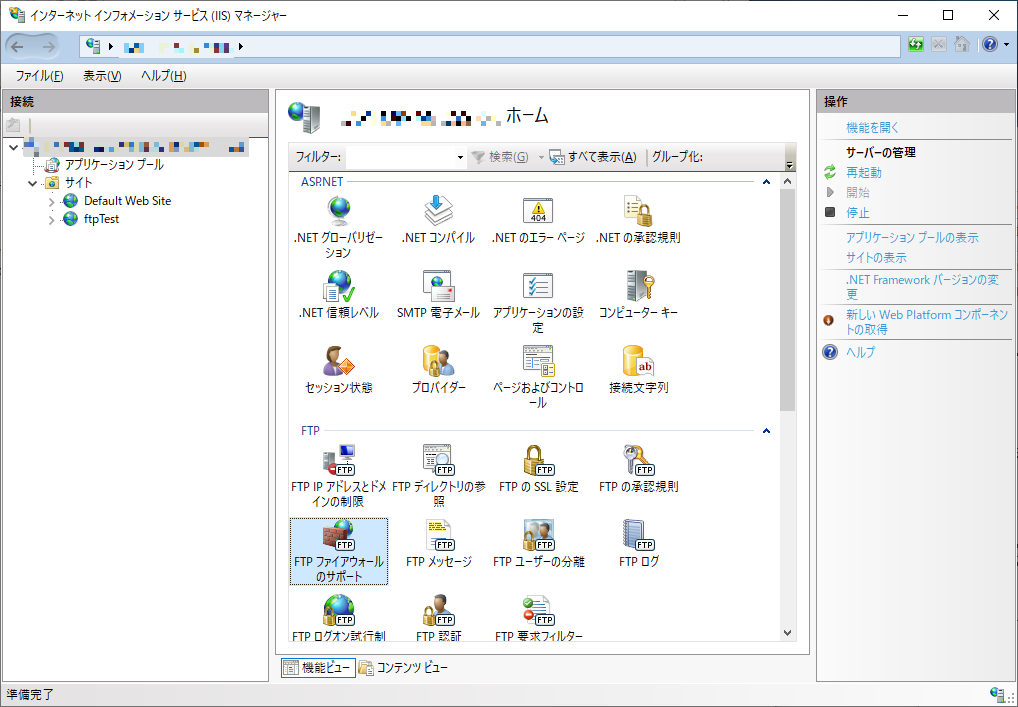Click 停止 server action
The width and height of the screenshot is (1018, 707).
coord(857,213)
